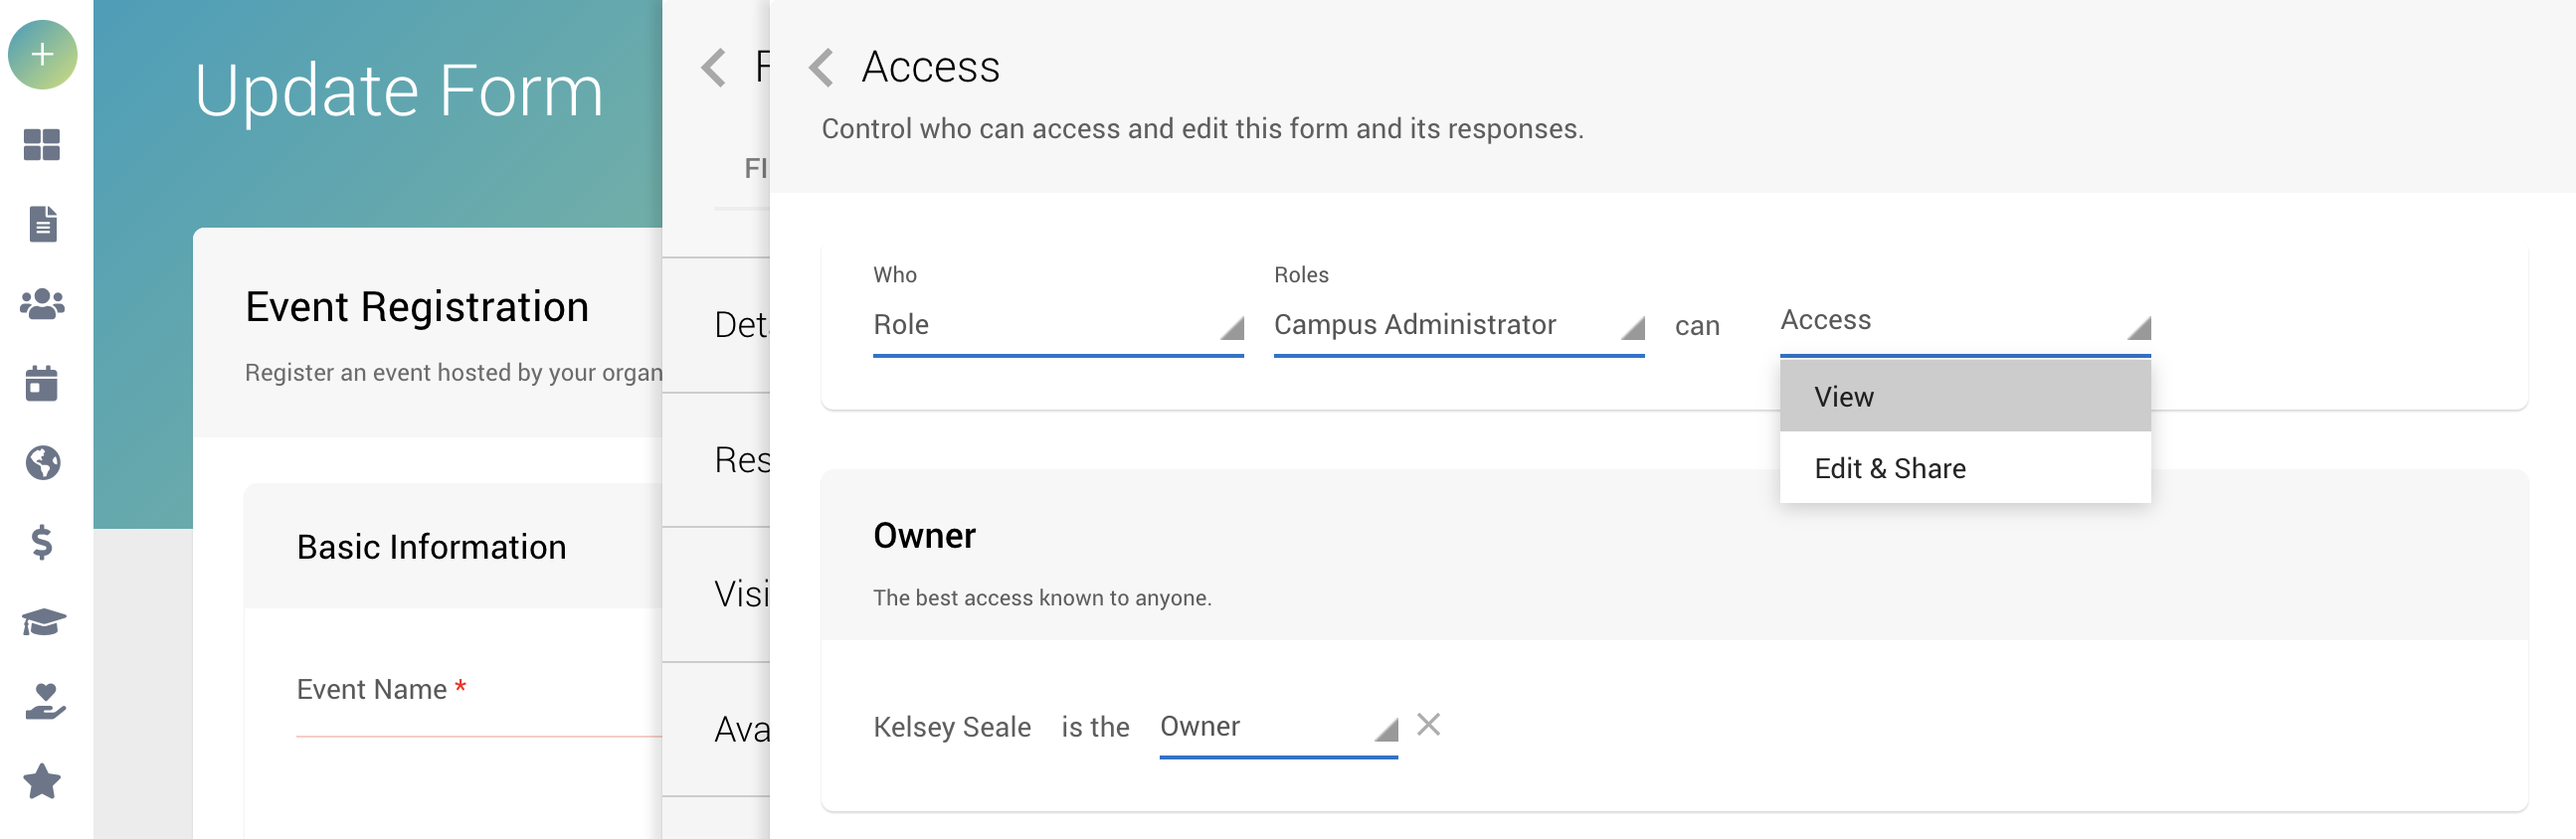Click the green plus create button
The width and height of the screenshot is (2576, 839).
pos(42,54)
